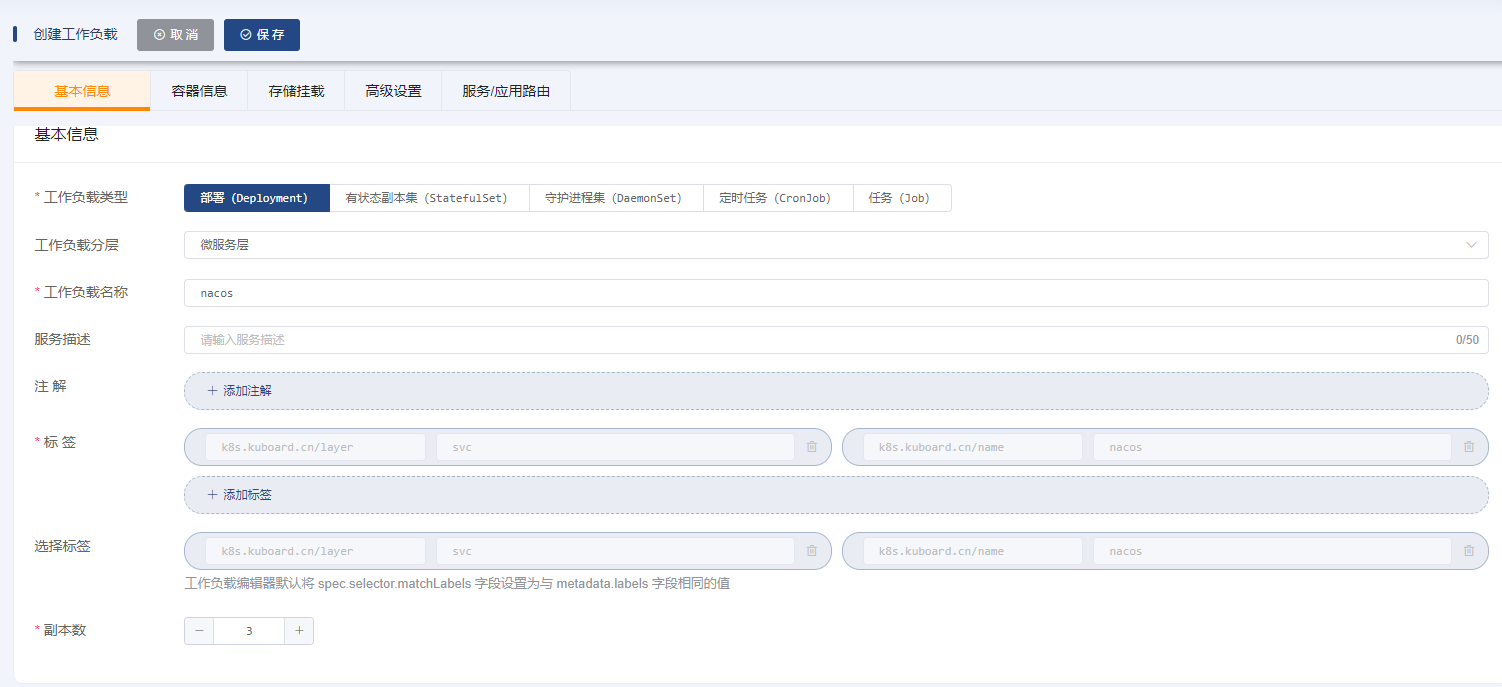Click trash icon beside selector label svc

pyautogui.click(x=812, y=551)
